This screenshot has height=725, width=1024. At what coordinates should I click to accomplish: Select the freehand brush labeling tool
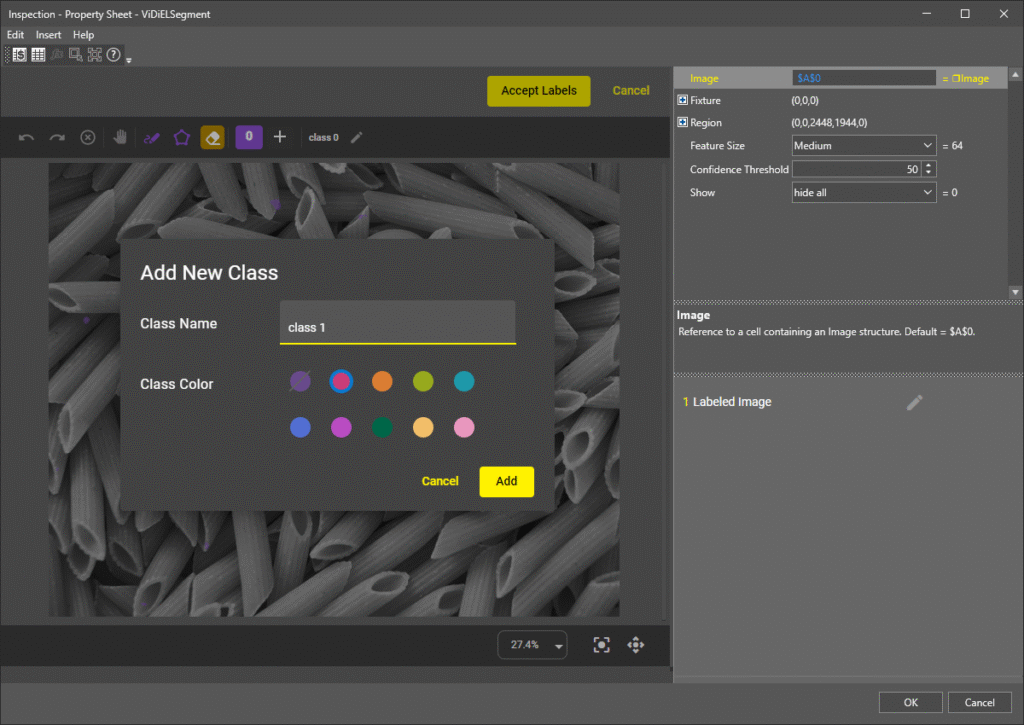151,137
